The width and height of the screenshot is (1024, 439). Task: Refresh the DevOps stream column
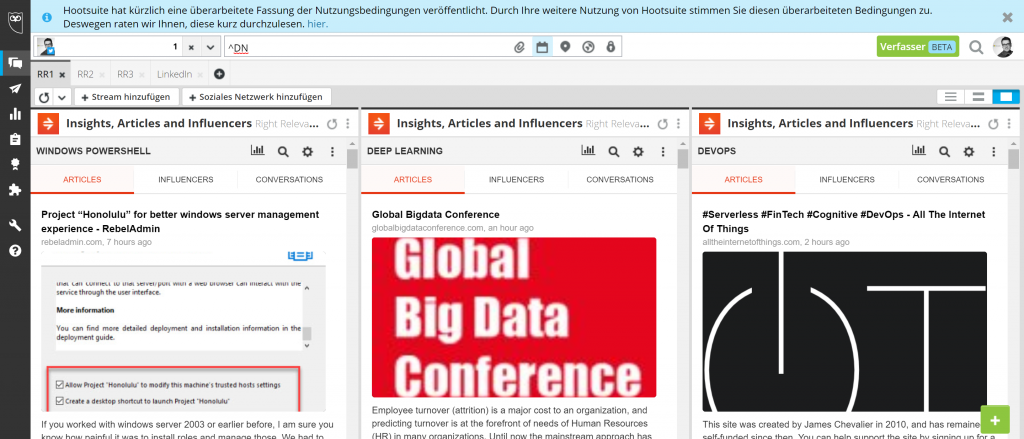[993, 124]
